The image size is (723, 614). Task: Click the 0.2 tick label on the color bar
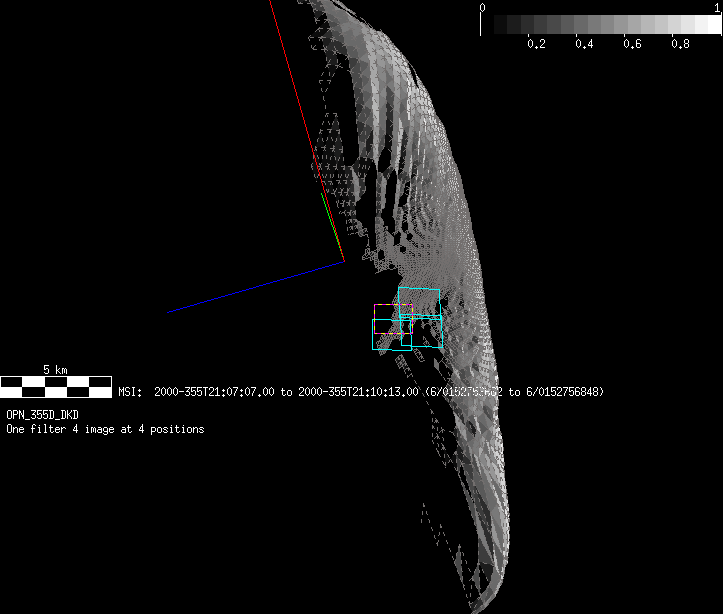pos(536,44)
